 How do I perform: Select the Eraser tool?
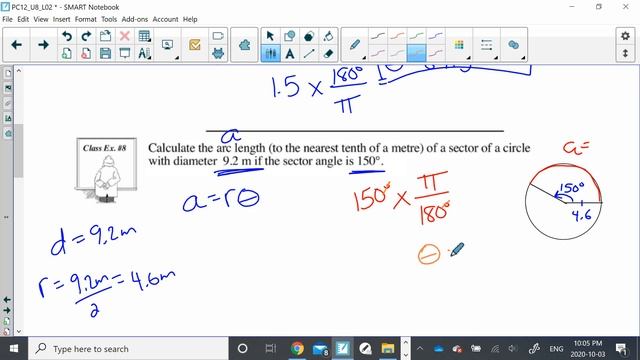328,53
